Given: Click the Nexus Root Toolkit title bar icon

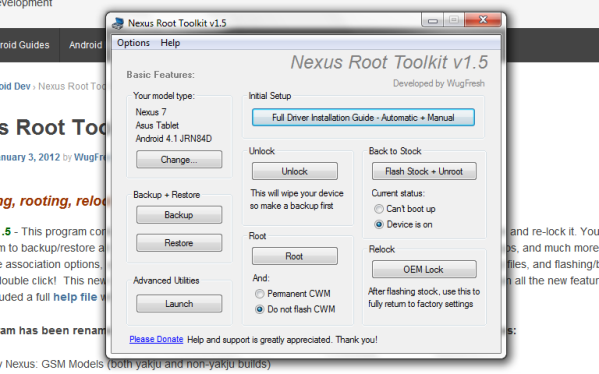Looking at the screenshot, I should pyautogui.click(x=118, y=23).
